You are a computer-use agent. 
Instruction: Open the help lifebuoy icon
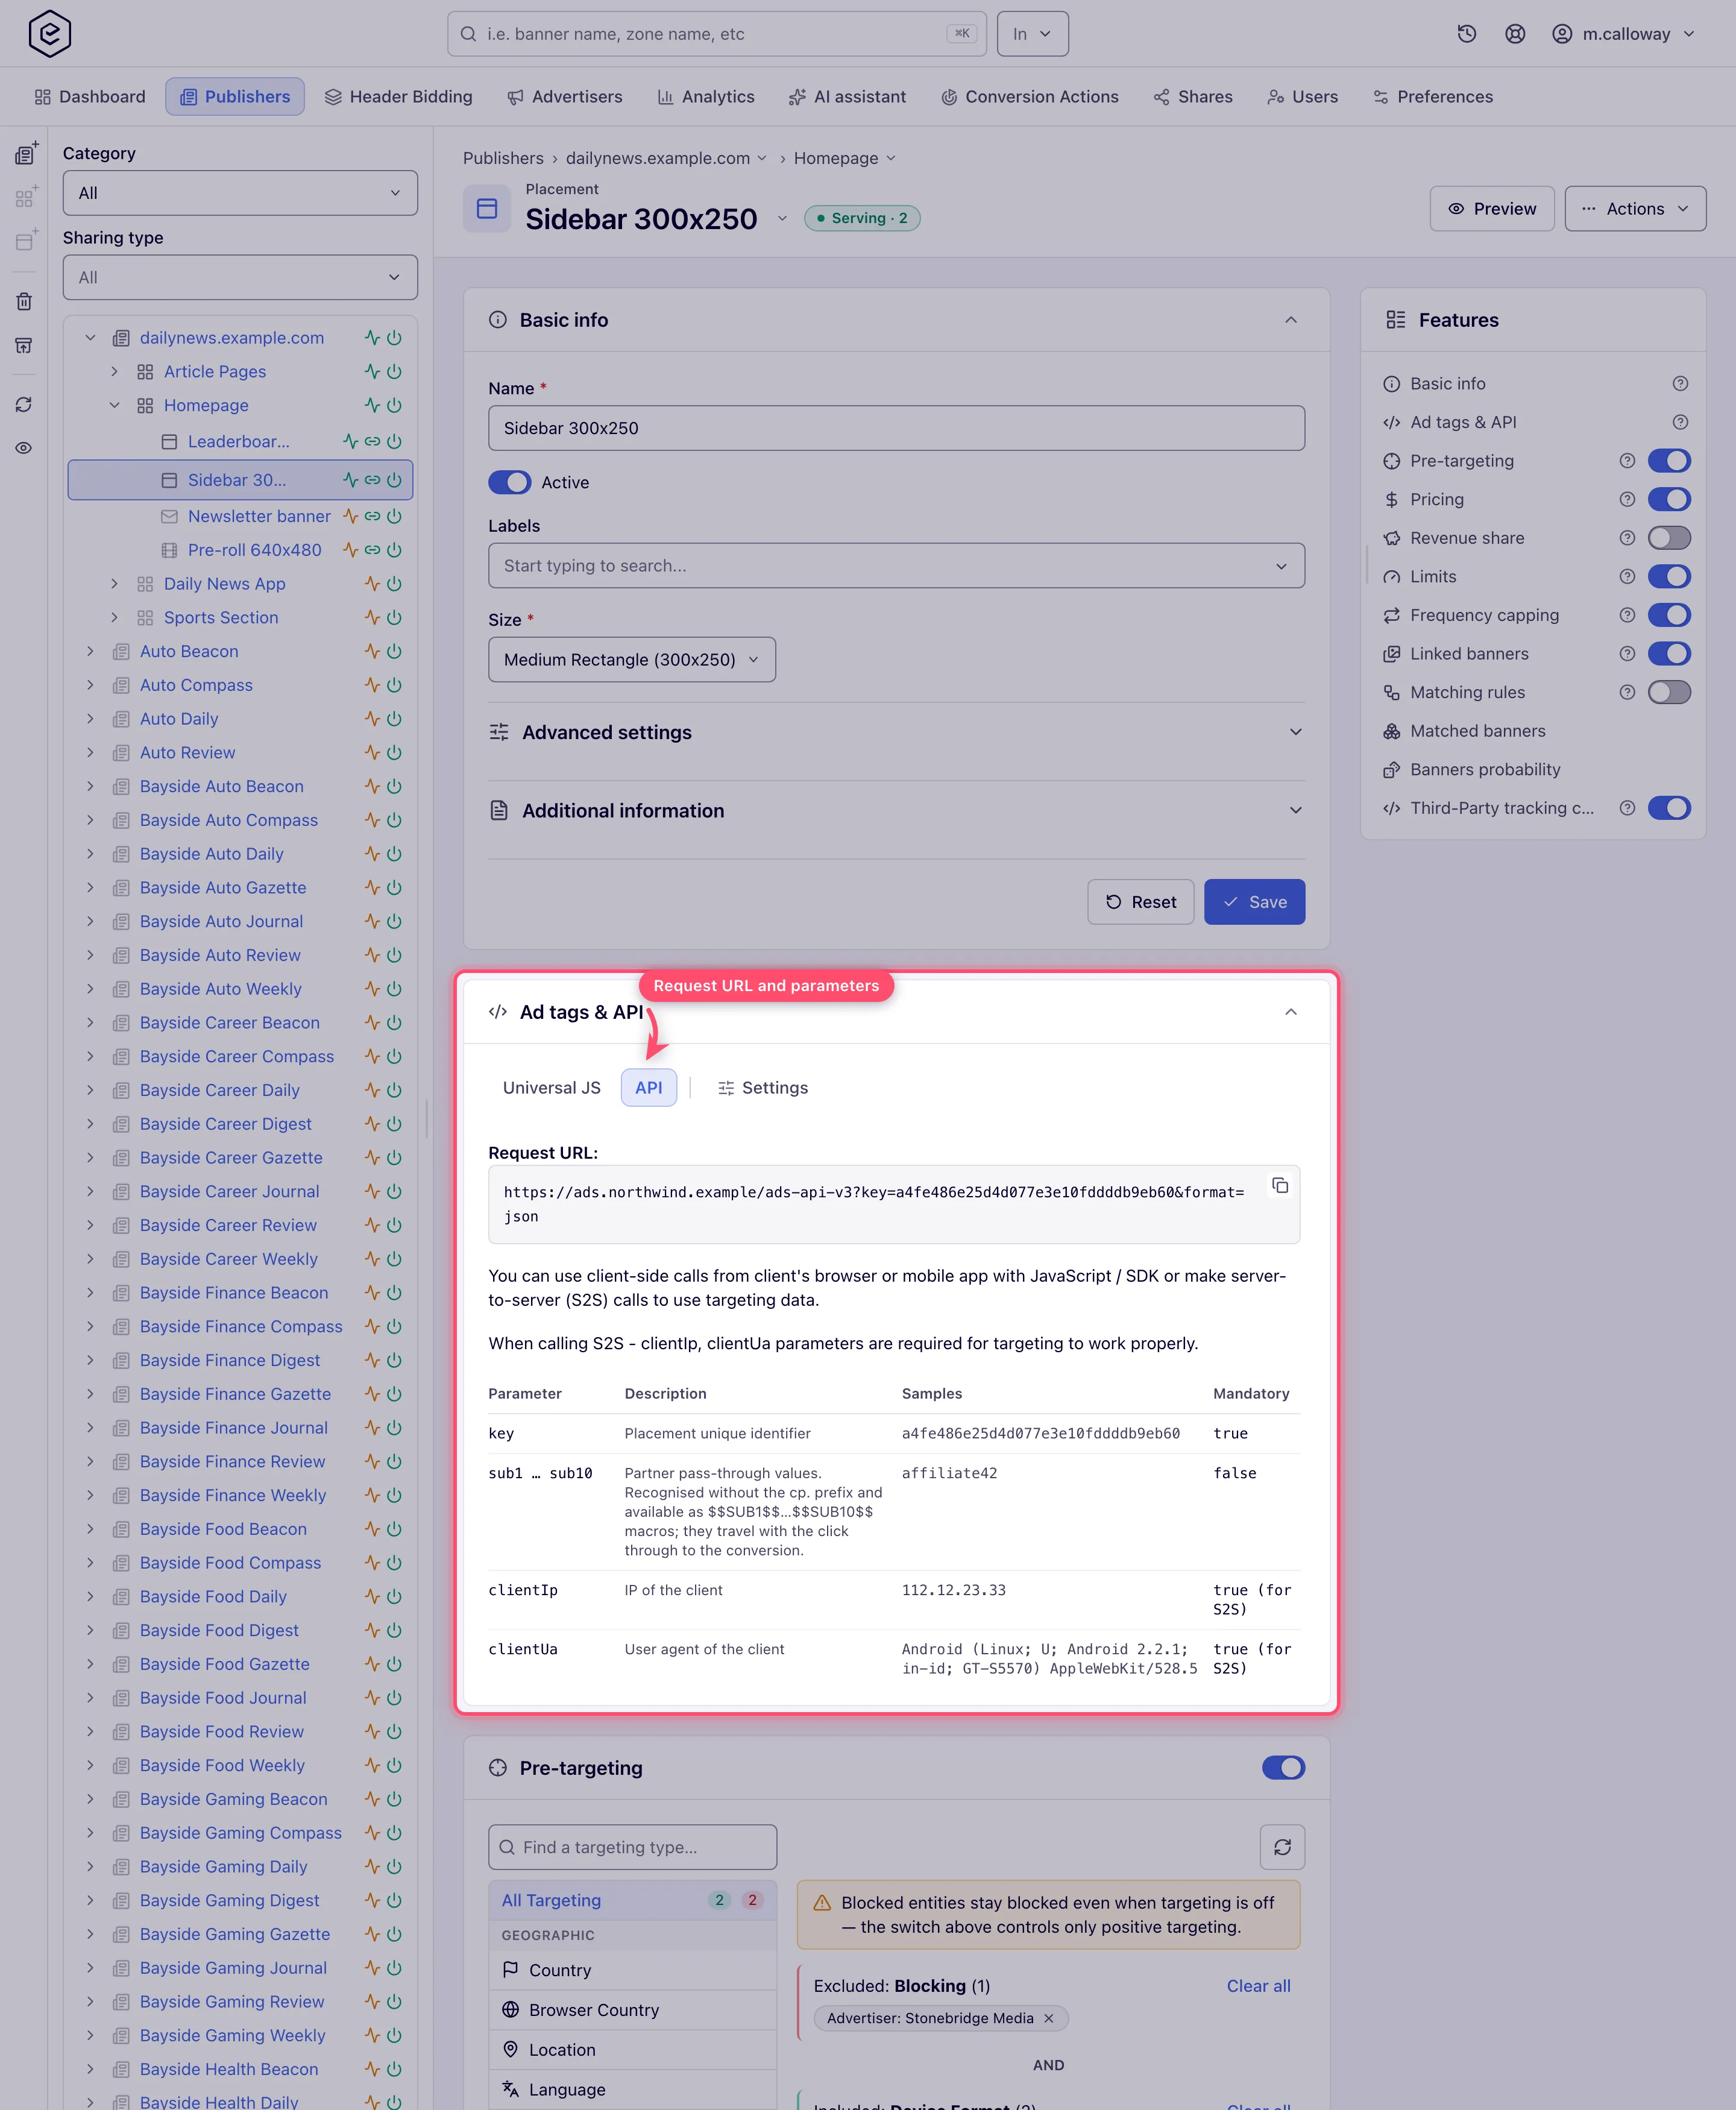[x=1515, y=33]
